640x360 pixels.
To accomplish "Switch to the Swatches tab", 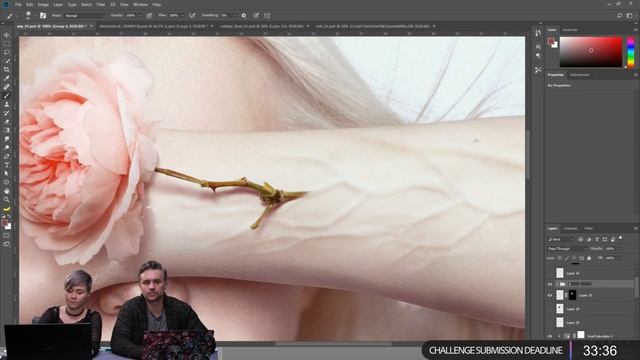I will point(570,30).
